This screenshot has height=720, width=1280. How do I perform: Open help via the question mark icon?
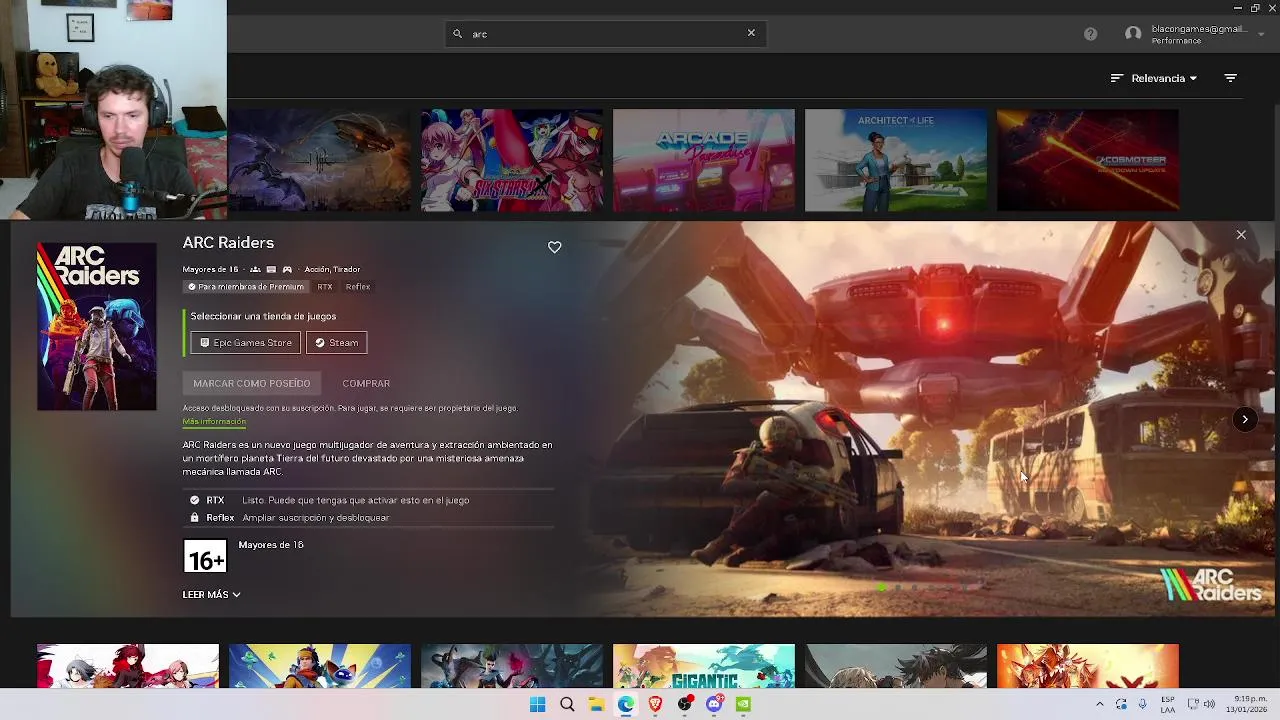(1090, 34)
